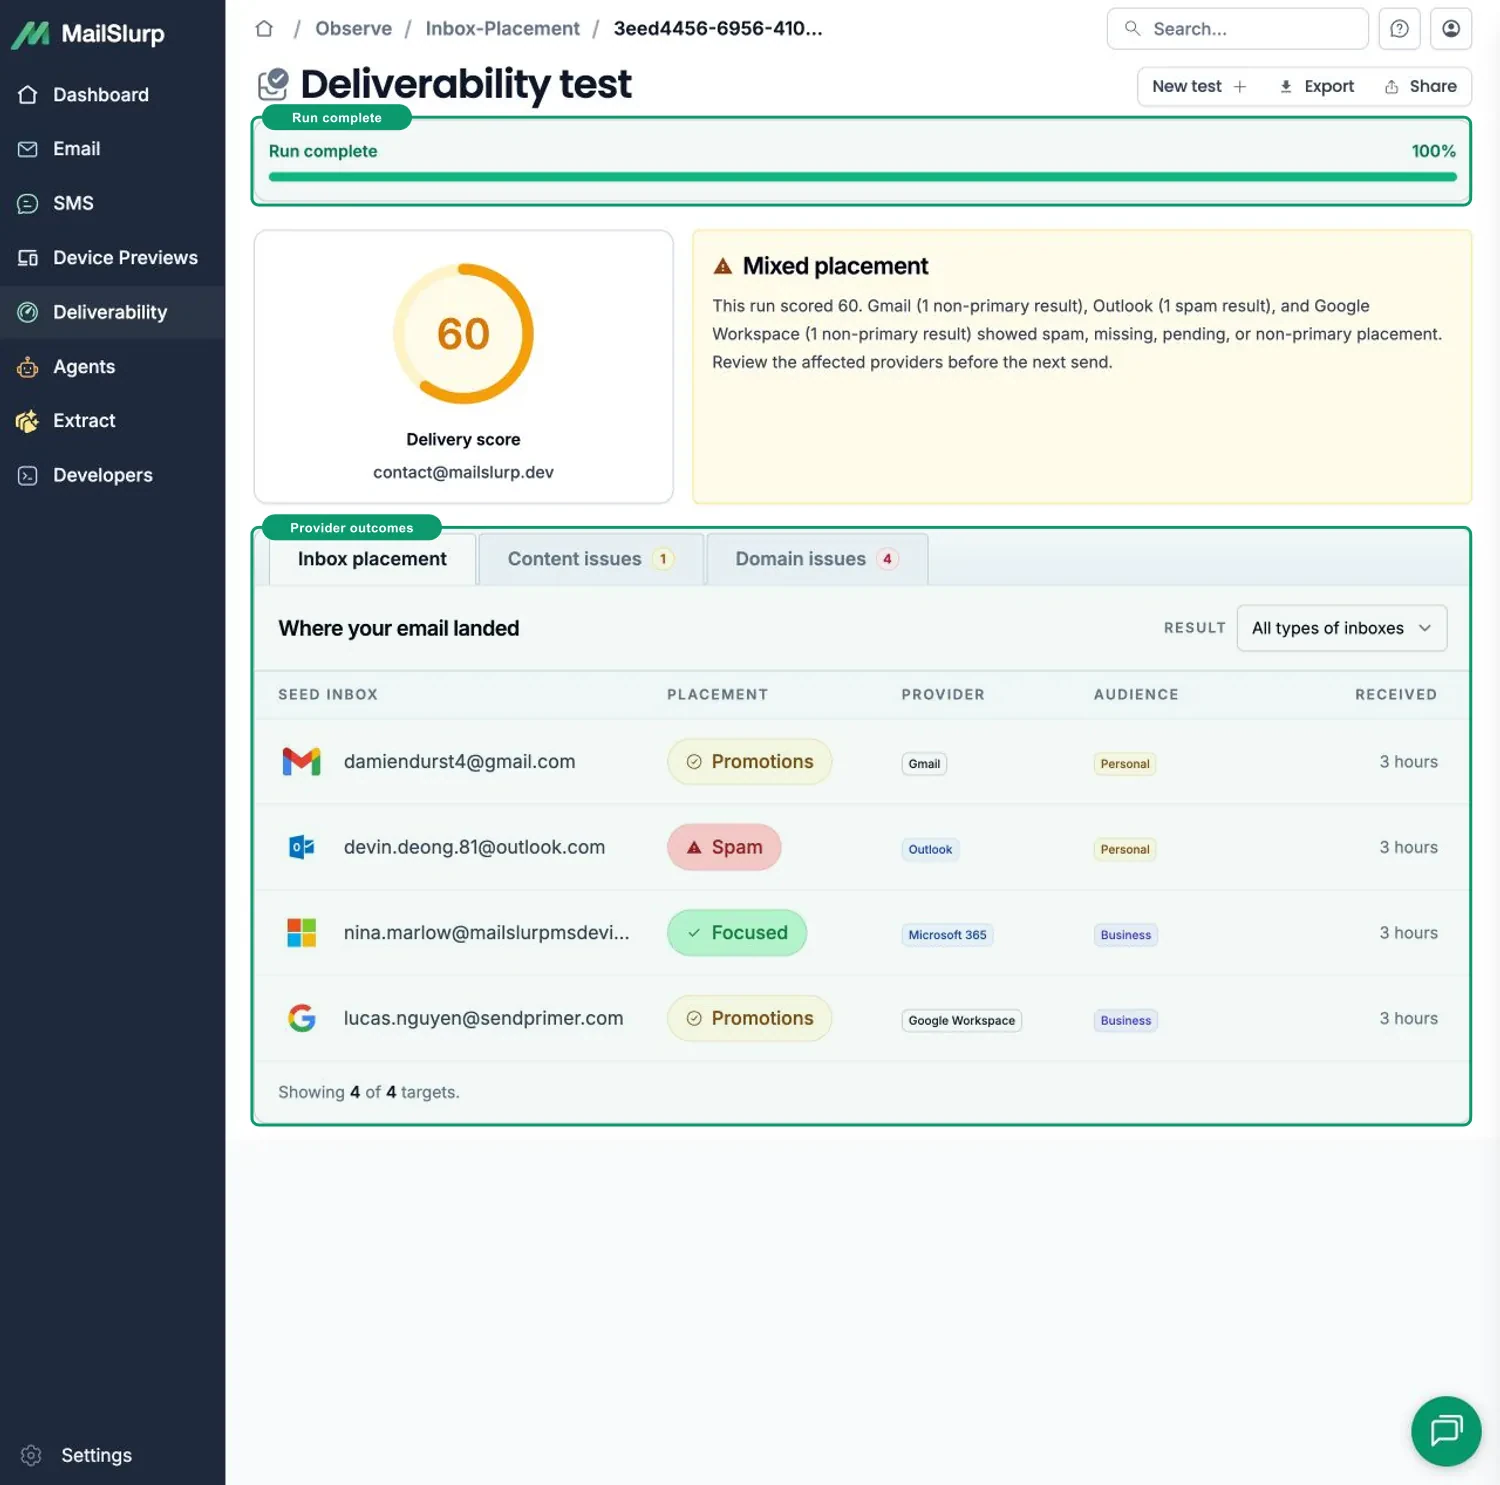1500x1485 pixels.
Task: Click the Google logo beside lucas.nguyen
Action: [301, 1018]
